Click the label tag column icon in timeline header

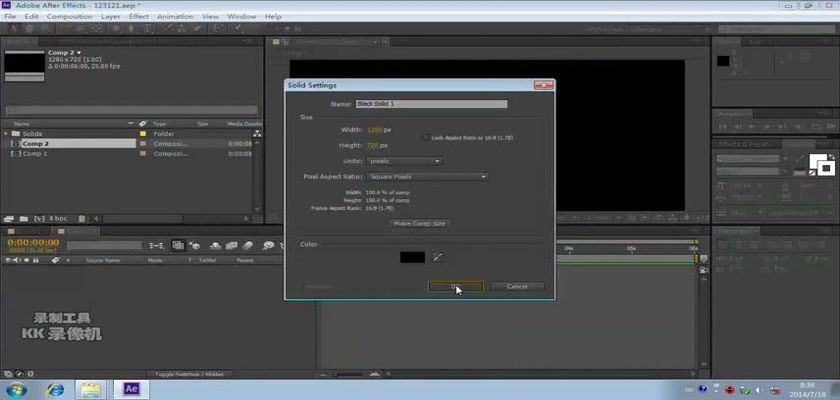pyautogui.click(x=55, y=260)
